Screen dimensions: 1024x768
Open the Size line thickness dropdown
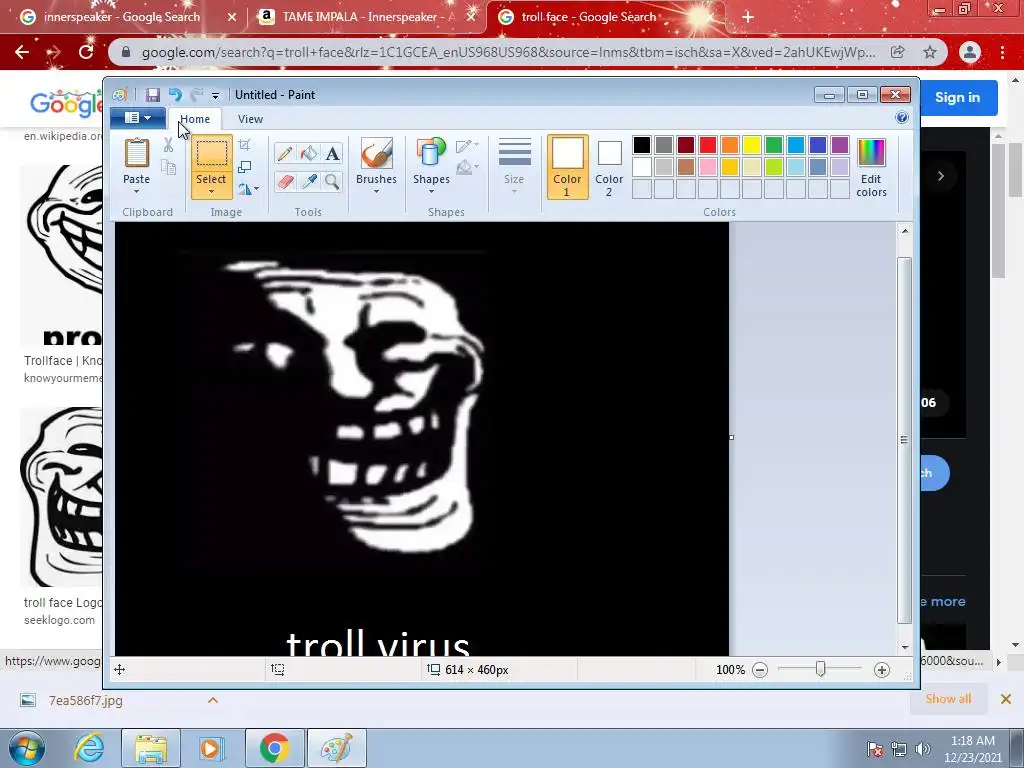(514, 167)
